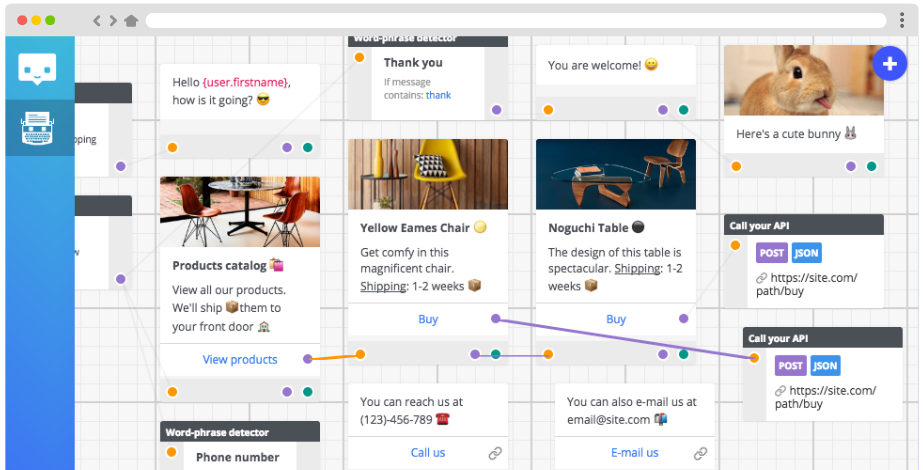The width and height of the screenshot is (923, 470).
Task: Open the chatbot face icon in sidebar
Action: click(x=38, y=69)
